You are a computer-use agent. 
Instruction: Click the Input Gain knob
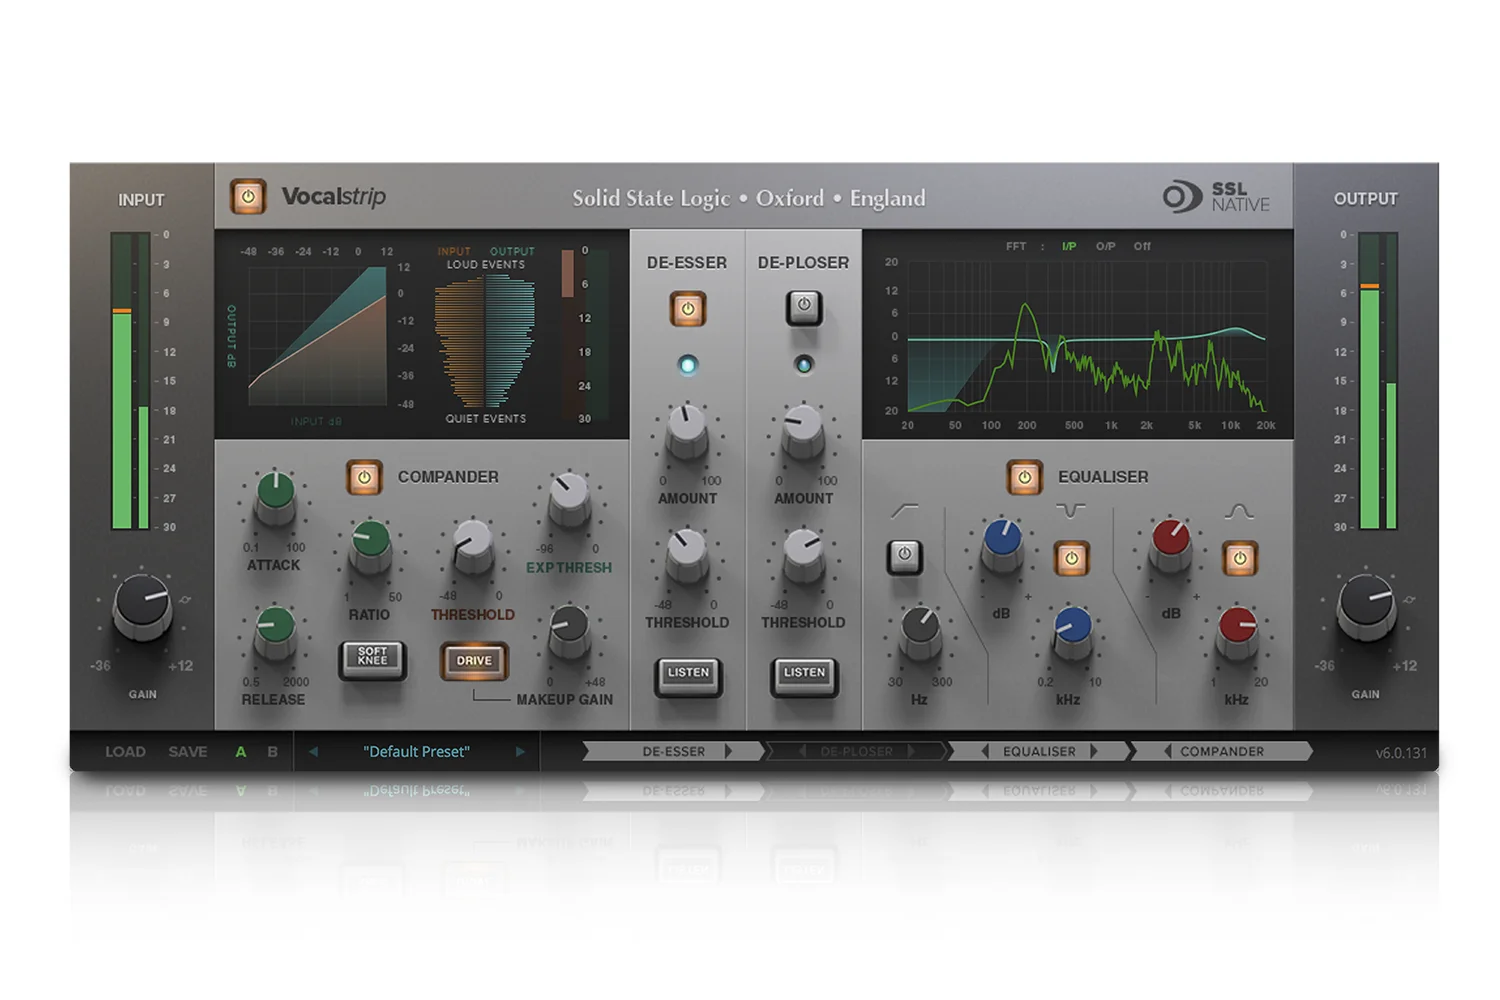[x=142, y=605]
